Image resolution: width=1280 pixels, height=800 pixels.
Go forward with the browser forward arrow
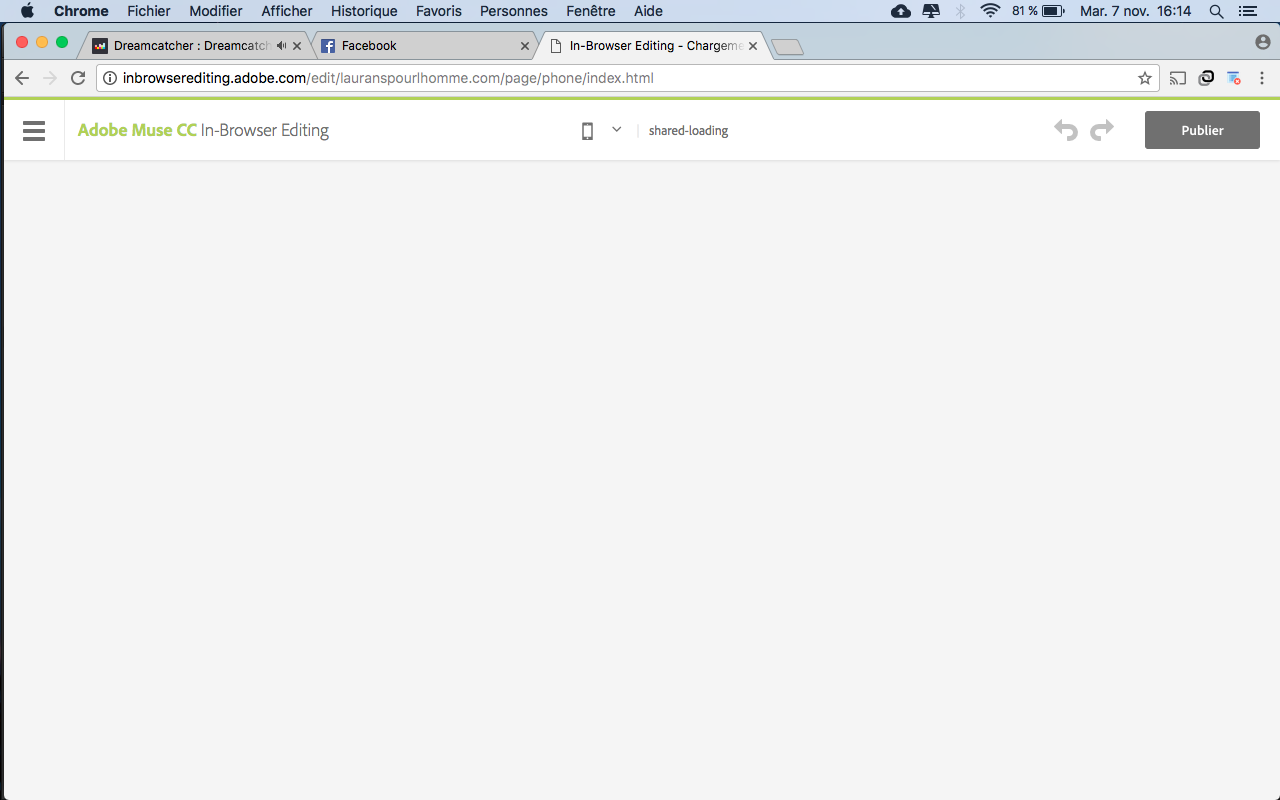tap(50, 78)
